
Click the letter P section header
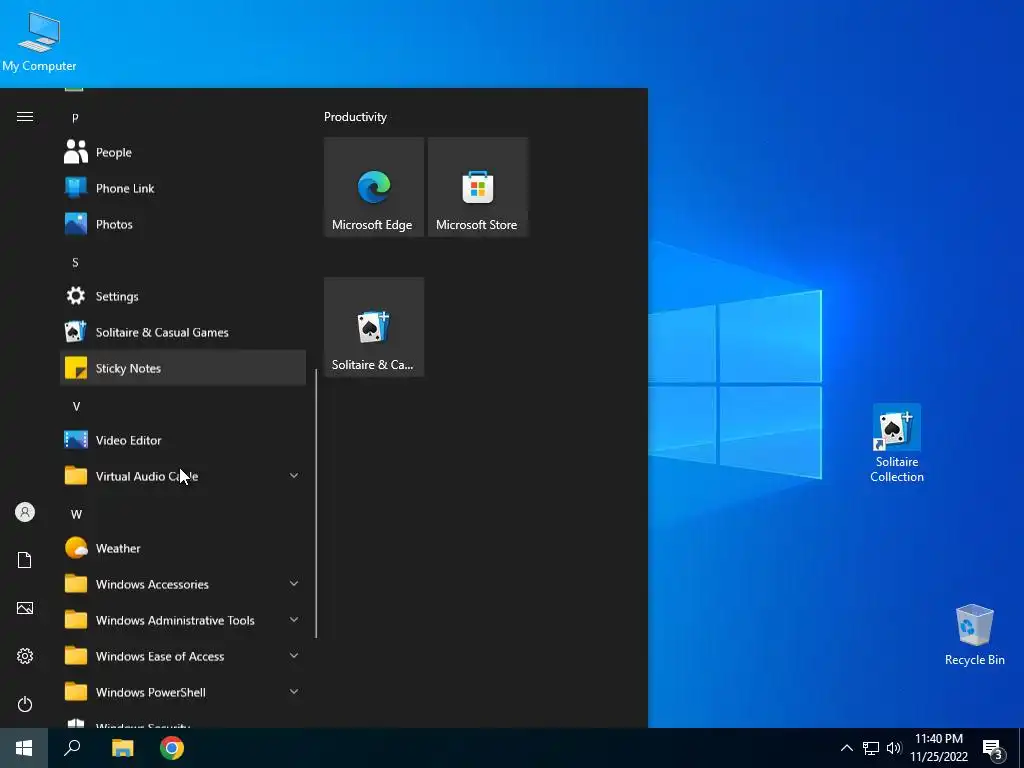point(75,118)
